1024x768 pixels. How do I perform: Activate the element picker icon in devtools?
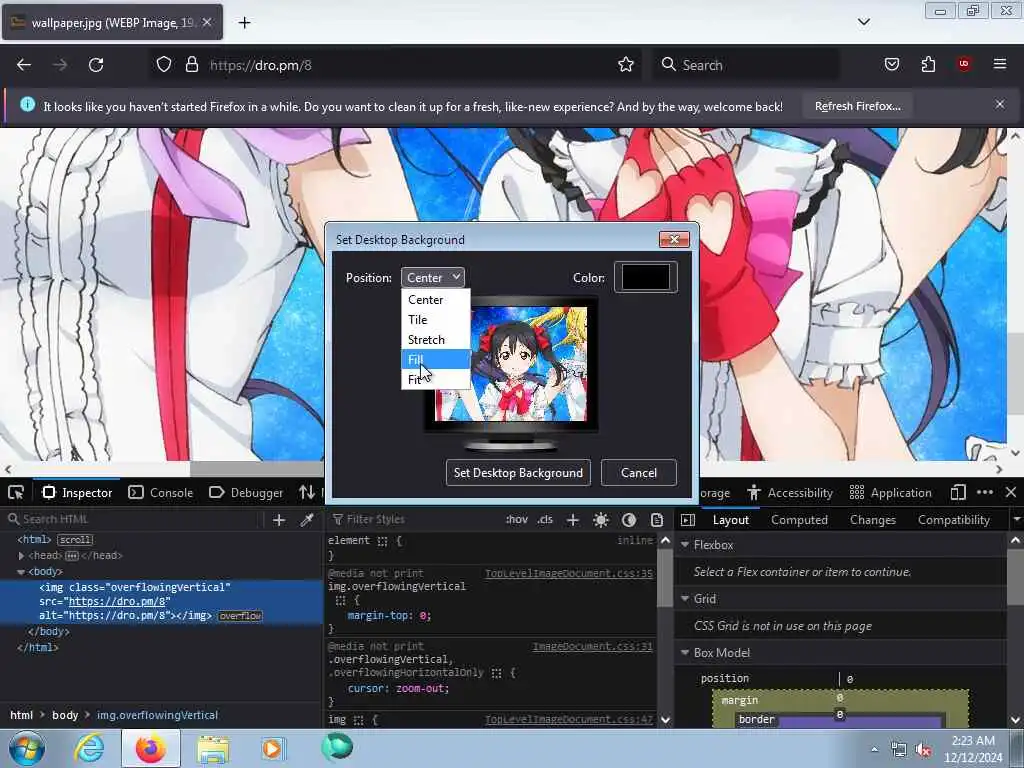coord(16,492)
